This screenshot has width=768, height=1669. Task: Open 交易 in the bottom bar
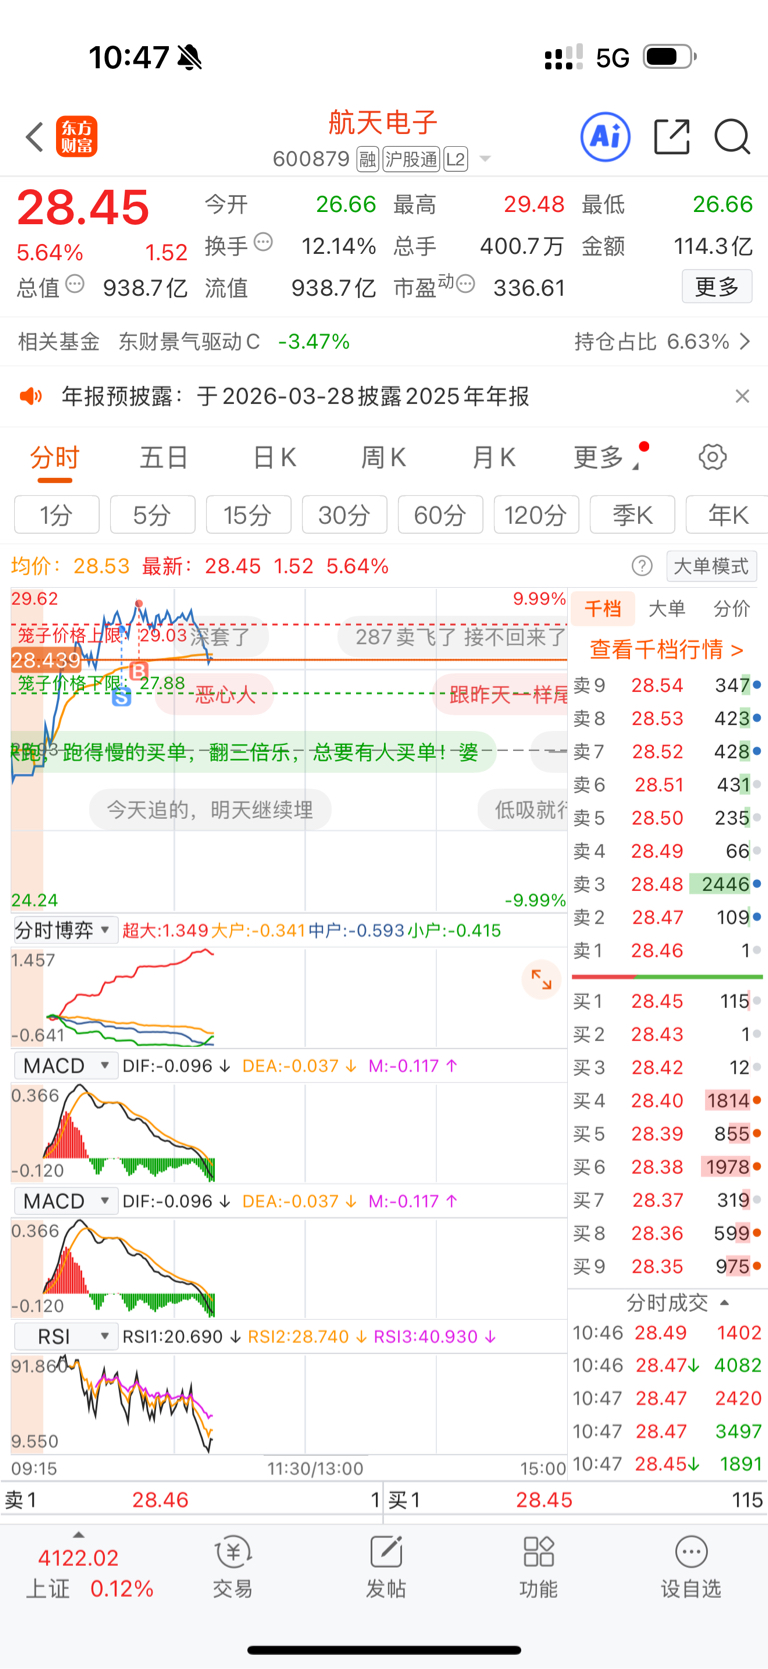233,1567
